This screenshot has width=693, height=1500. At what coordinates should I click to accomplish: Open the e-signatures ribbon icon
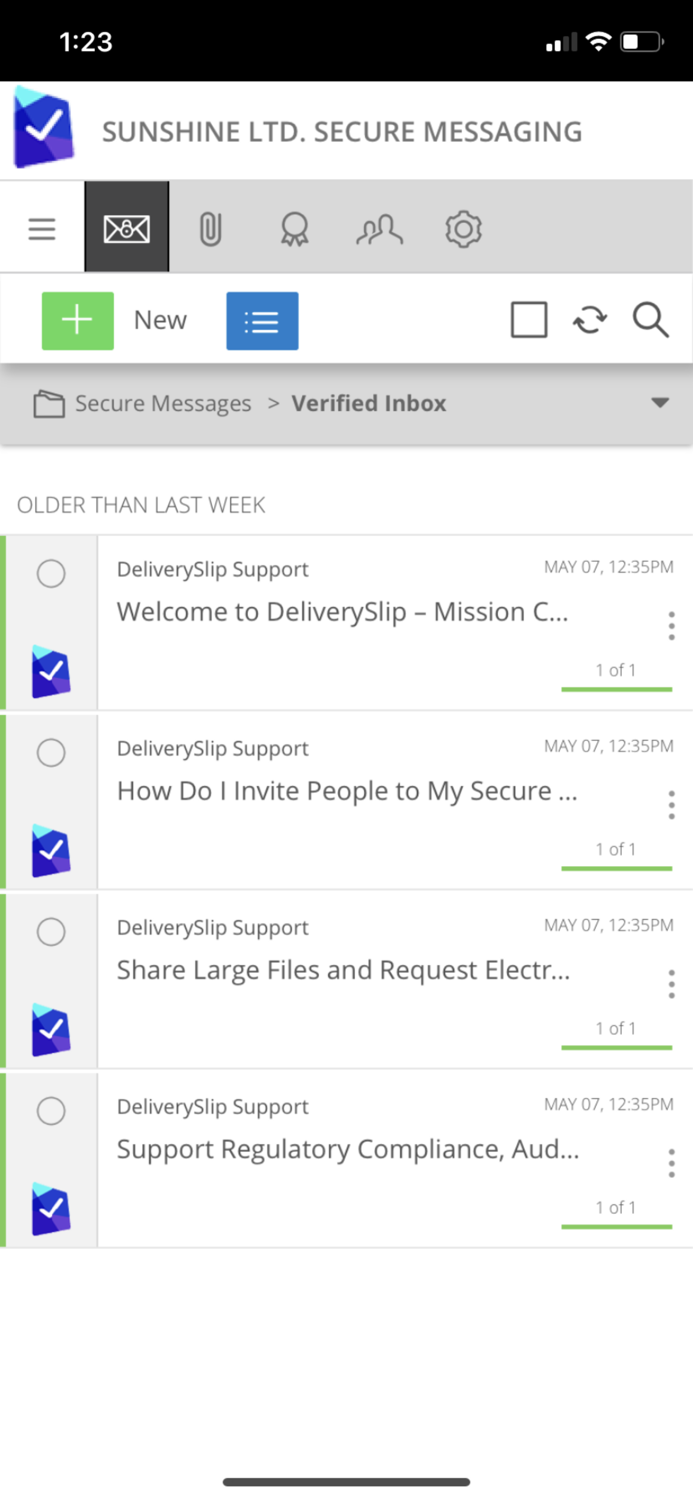click(294, 228)
